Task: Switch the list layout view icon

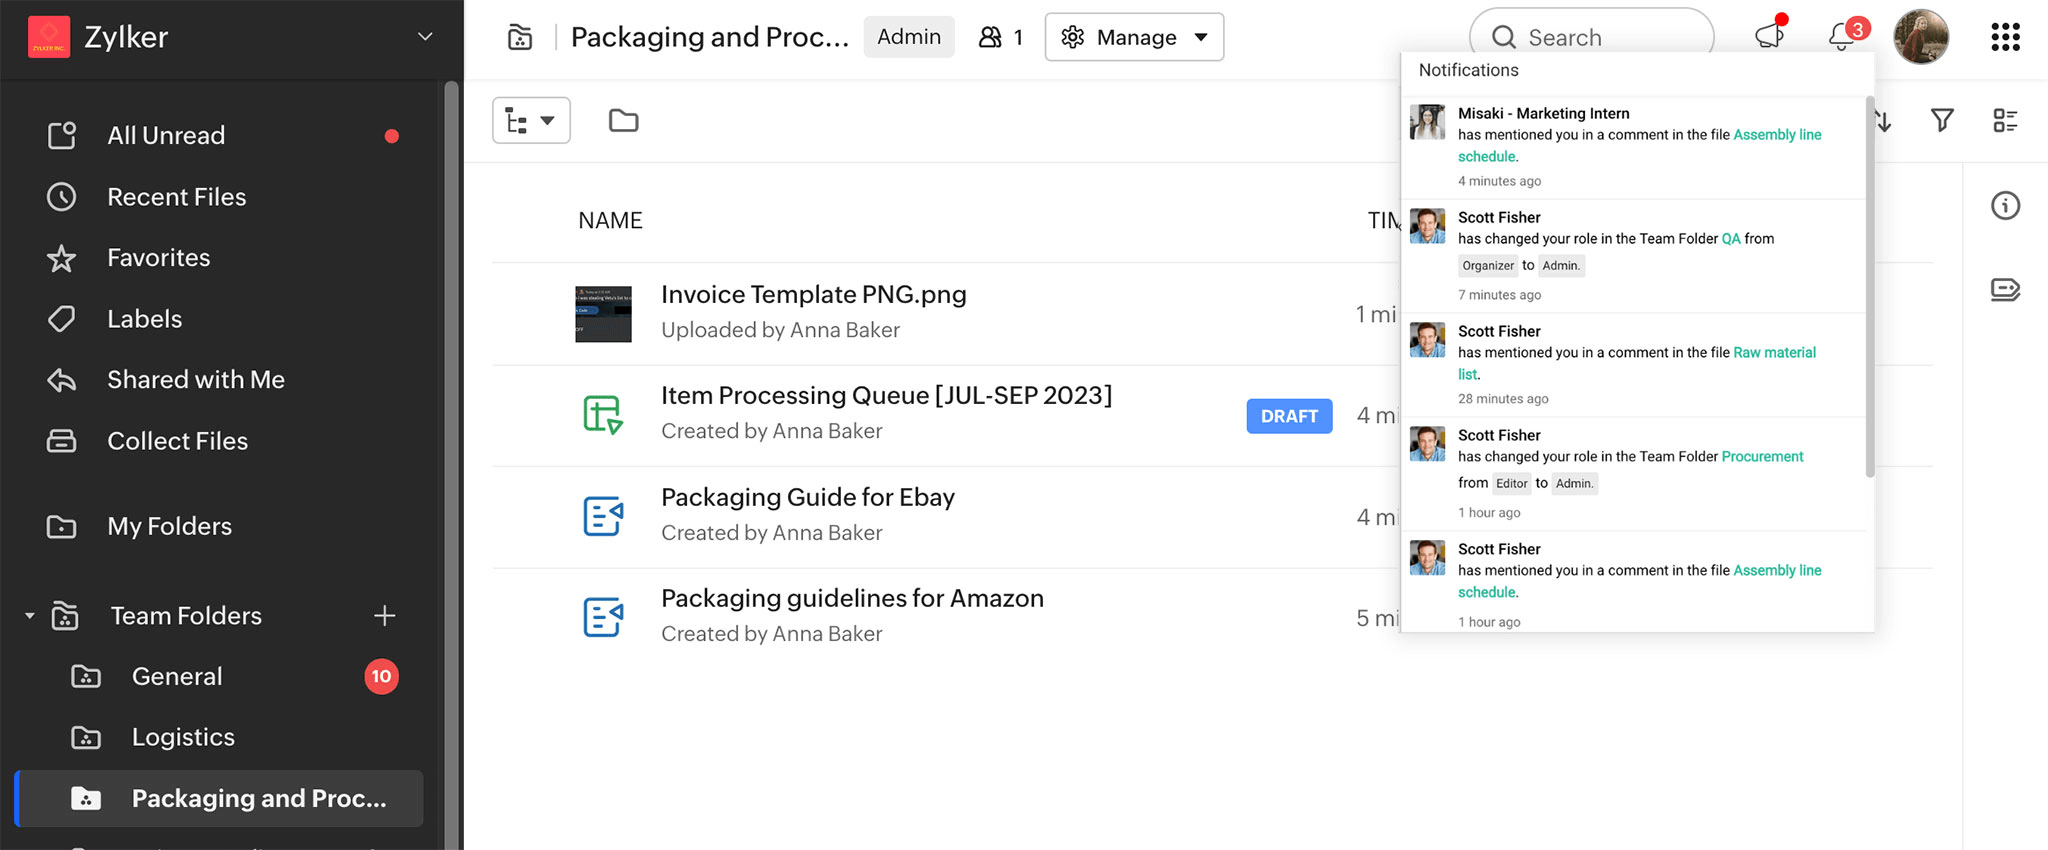Action: [2005, 121]
